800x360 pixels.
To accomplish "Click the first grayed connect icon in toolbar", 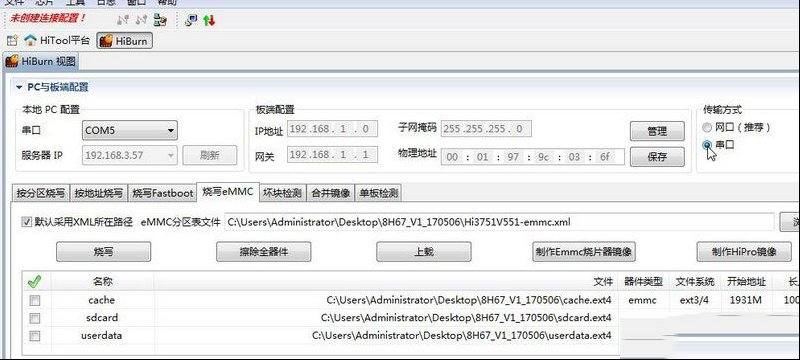I will pos(122,20).
